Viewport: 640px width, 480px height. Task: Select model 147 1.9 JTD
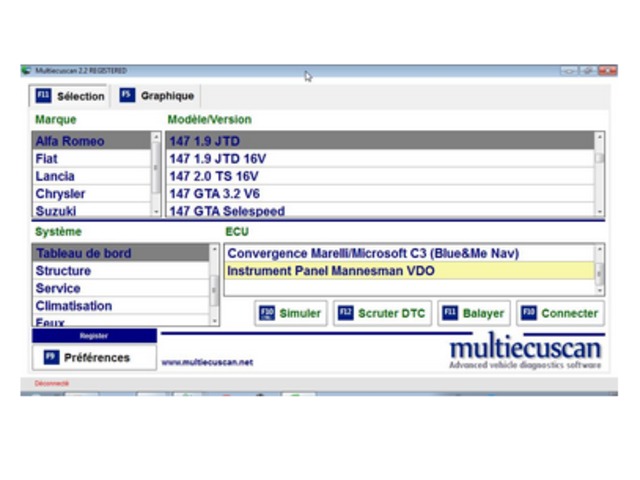pos(380,141)
